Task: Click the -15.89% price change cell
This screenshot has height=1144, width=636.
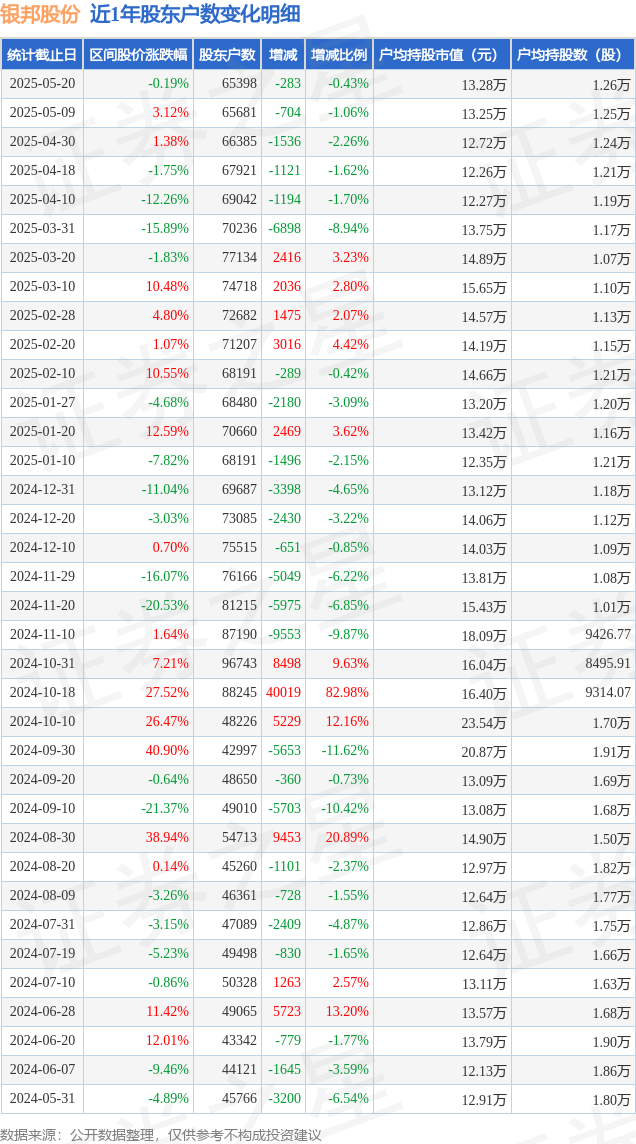Action: click(166, 229)
